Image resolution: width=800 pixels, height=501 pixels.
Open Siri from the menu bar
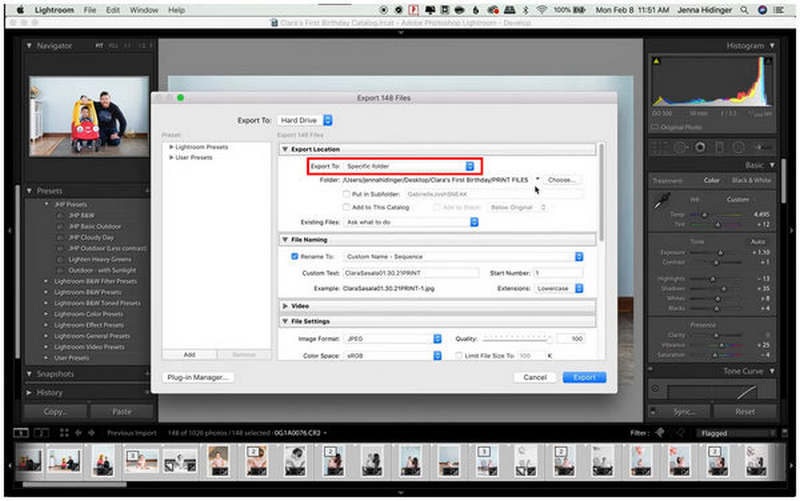coord(762,10)
